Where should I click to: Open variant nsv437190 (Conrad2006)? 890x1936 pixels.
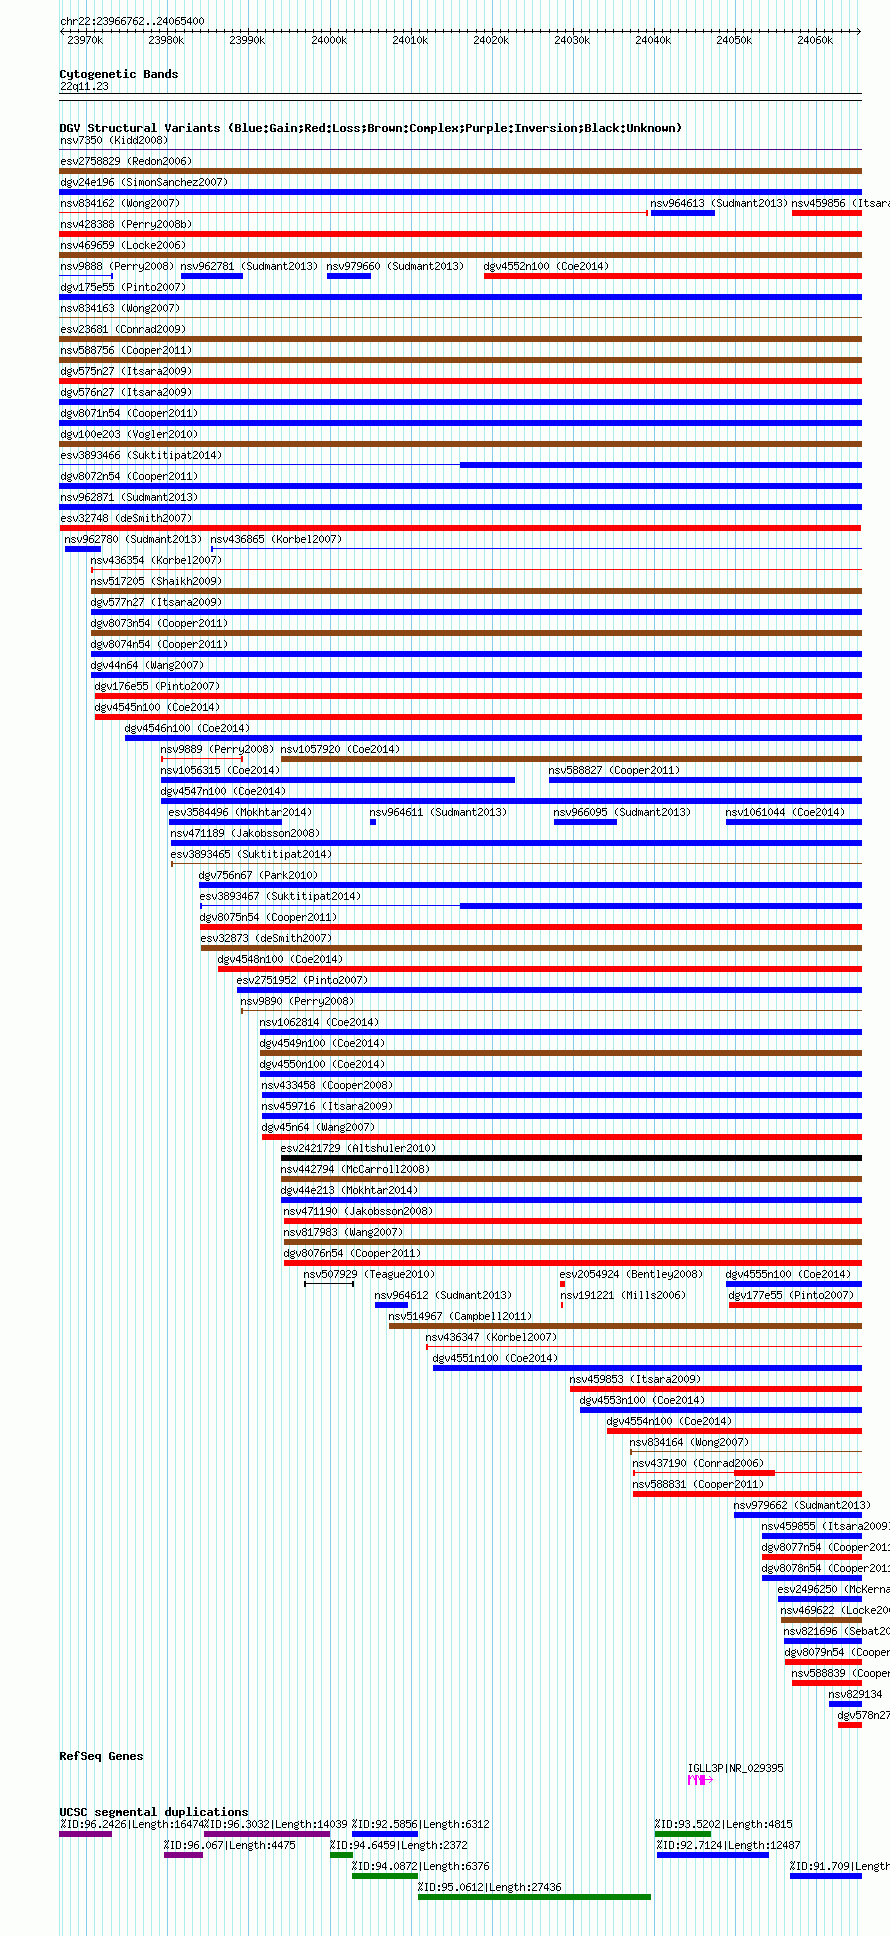pos(747,1473)
